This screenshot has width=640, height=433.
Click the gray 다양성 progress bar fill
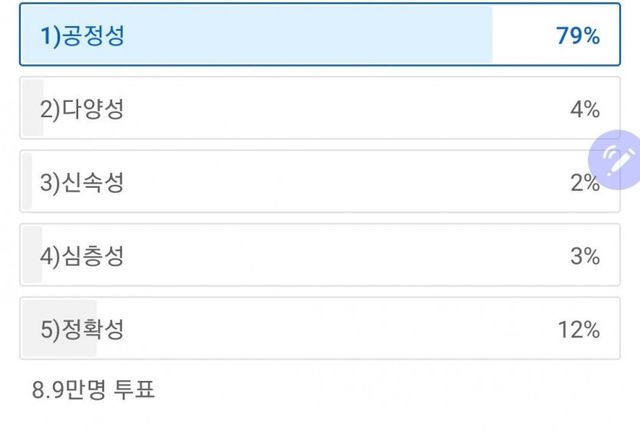point(31,109)
